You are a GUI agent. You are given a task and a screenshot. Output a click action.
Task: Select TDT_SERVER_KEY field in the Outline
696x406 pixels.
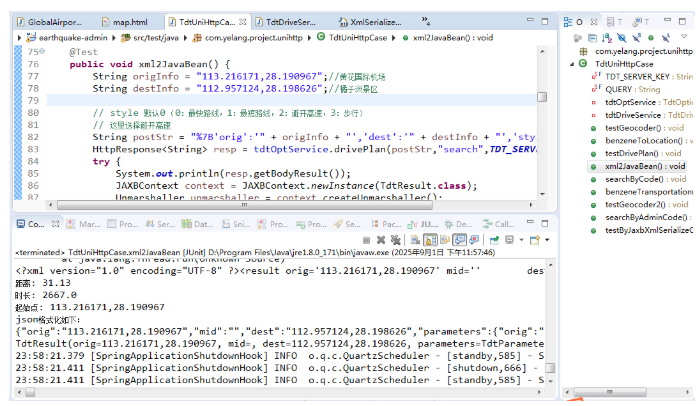(642, 77)
